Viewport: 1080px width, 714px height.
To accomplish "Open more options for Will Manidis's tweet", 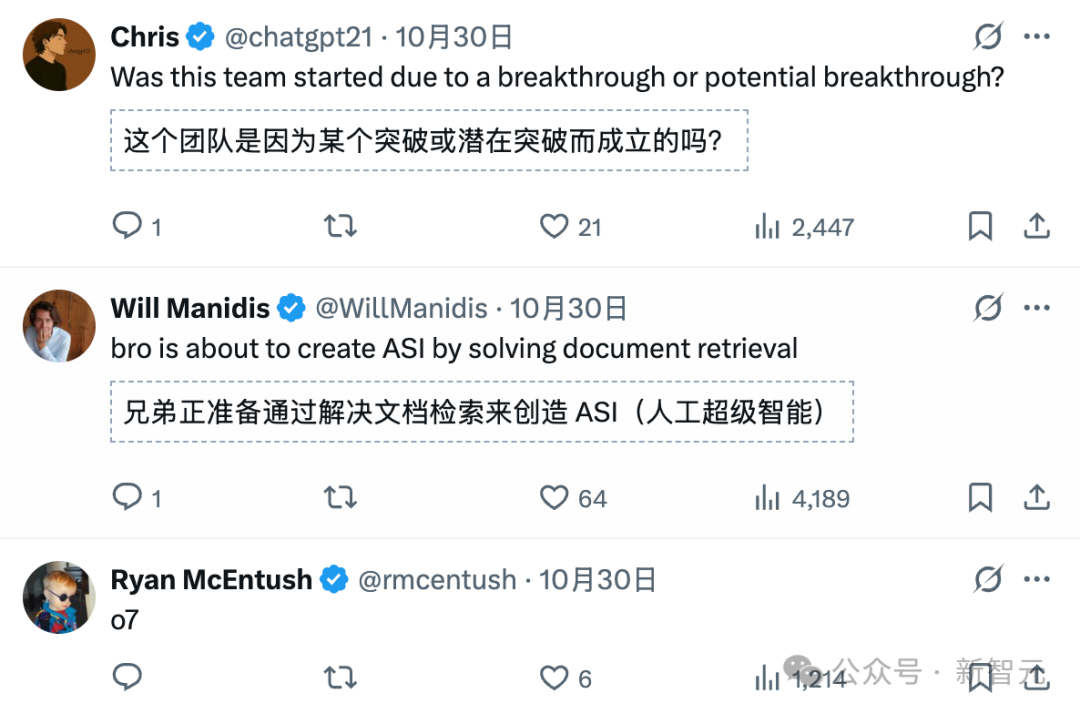I will coord(1038,308).
